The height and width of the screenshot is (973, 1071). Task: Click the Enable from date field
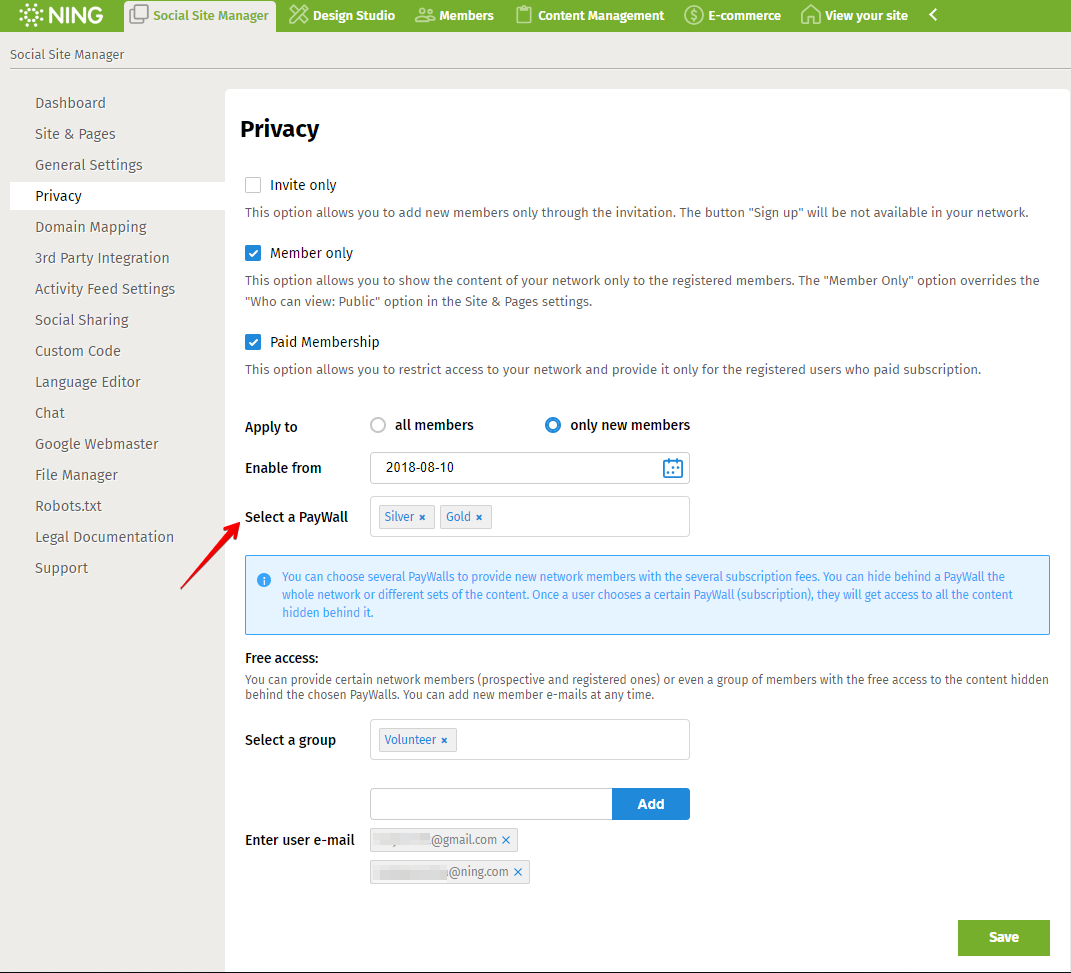tap(510, 468)
